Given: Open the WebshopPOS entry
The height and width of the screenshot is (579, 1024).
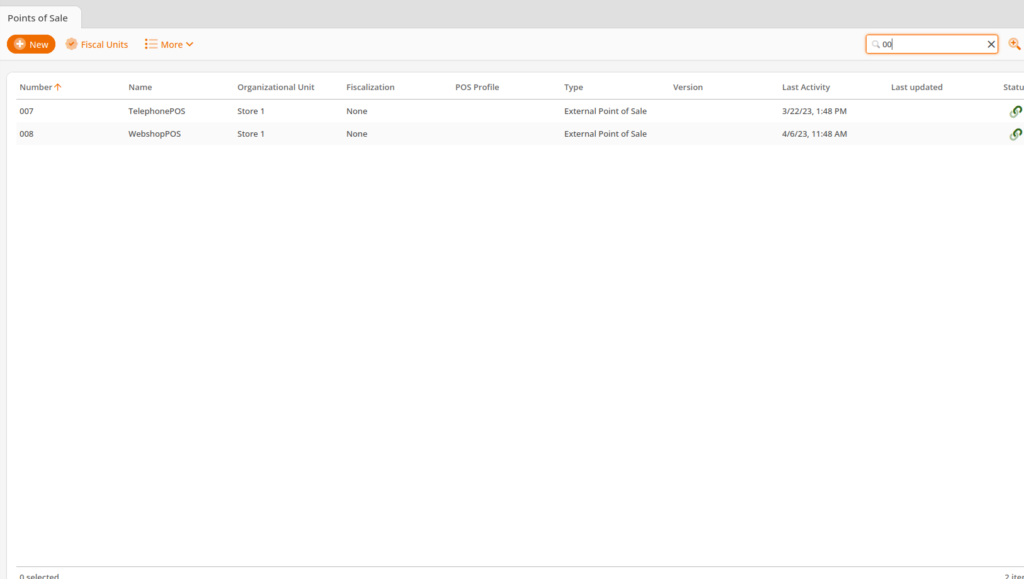Looking at the screenshot, I should point(155,134).
